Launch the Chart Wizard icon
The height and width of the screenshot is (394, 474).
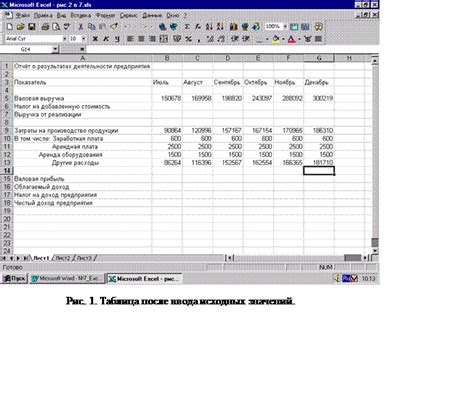point(234,27)
